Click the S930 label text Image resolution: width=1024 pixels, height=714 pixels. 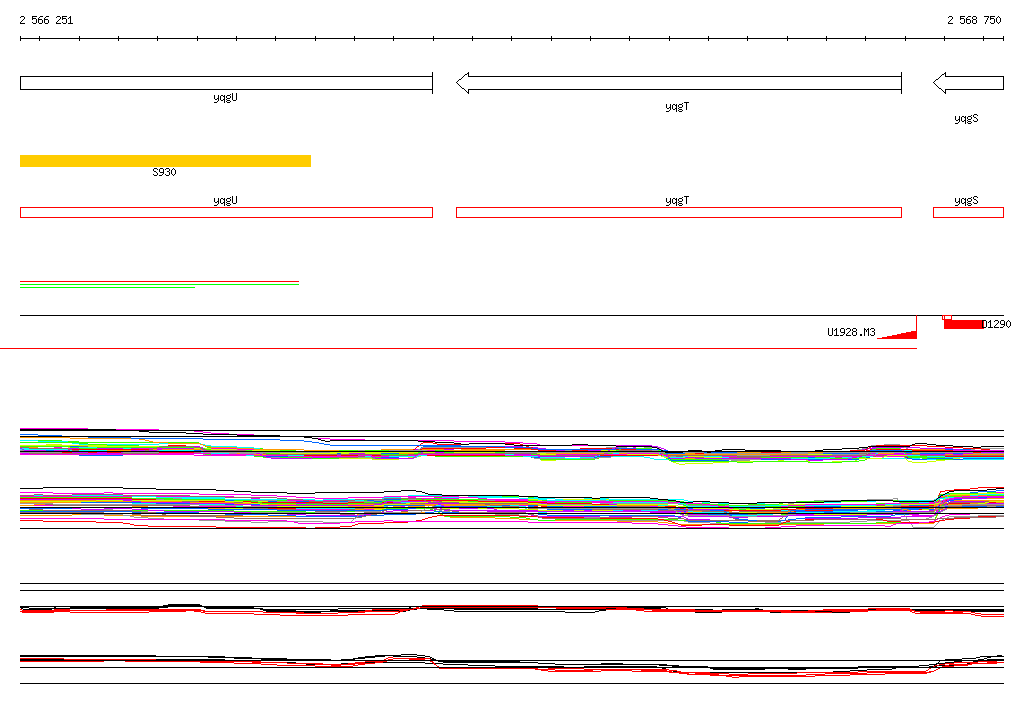(x=164, y=172)
